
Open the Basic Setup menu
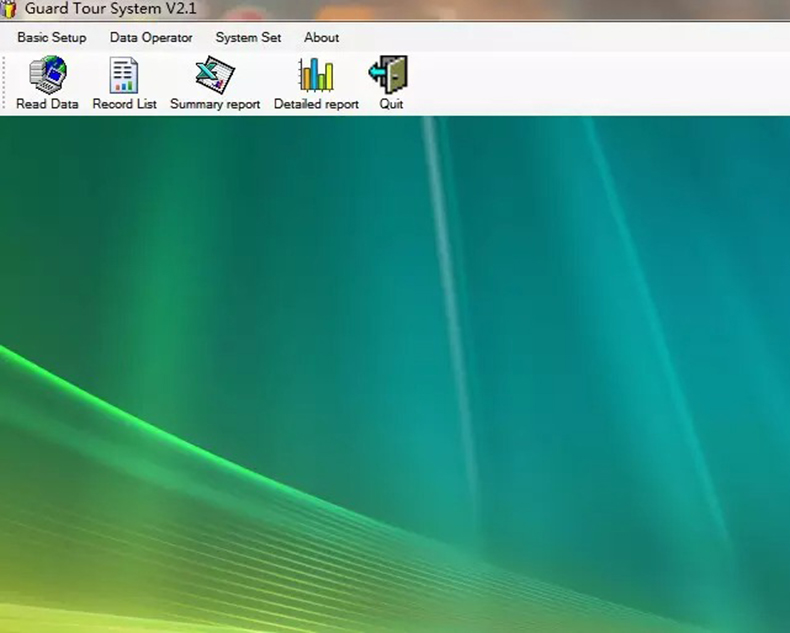52,38
